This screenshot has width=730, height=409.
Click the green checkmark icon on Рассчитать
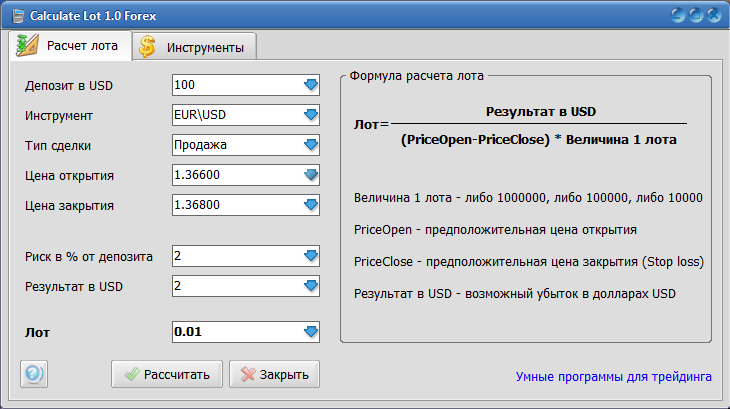(132, 374)
